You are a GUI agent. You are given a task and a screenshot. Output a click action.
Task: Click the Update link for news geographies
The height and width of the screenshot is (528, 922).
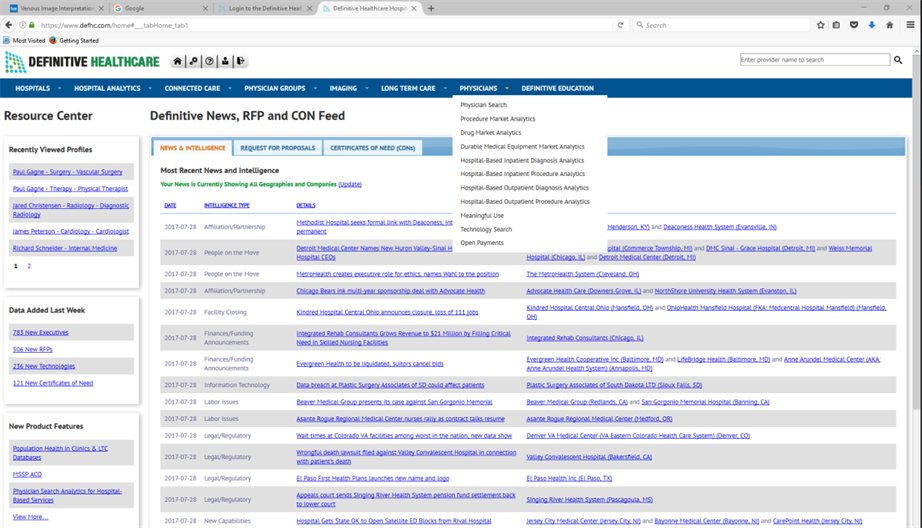350,185
